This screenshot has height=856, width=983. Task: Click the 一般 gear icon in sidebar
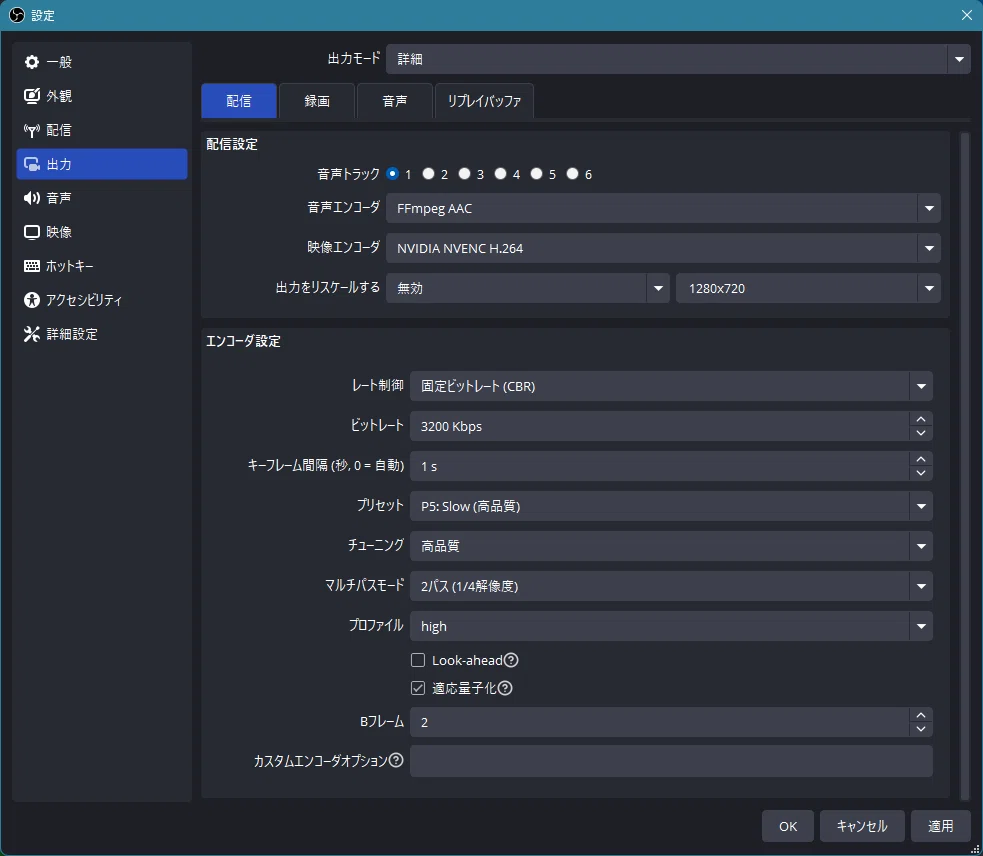31,62
